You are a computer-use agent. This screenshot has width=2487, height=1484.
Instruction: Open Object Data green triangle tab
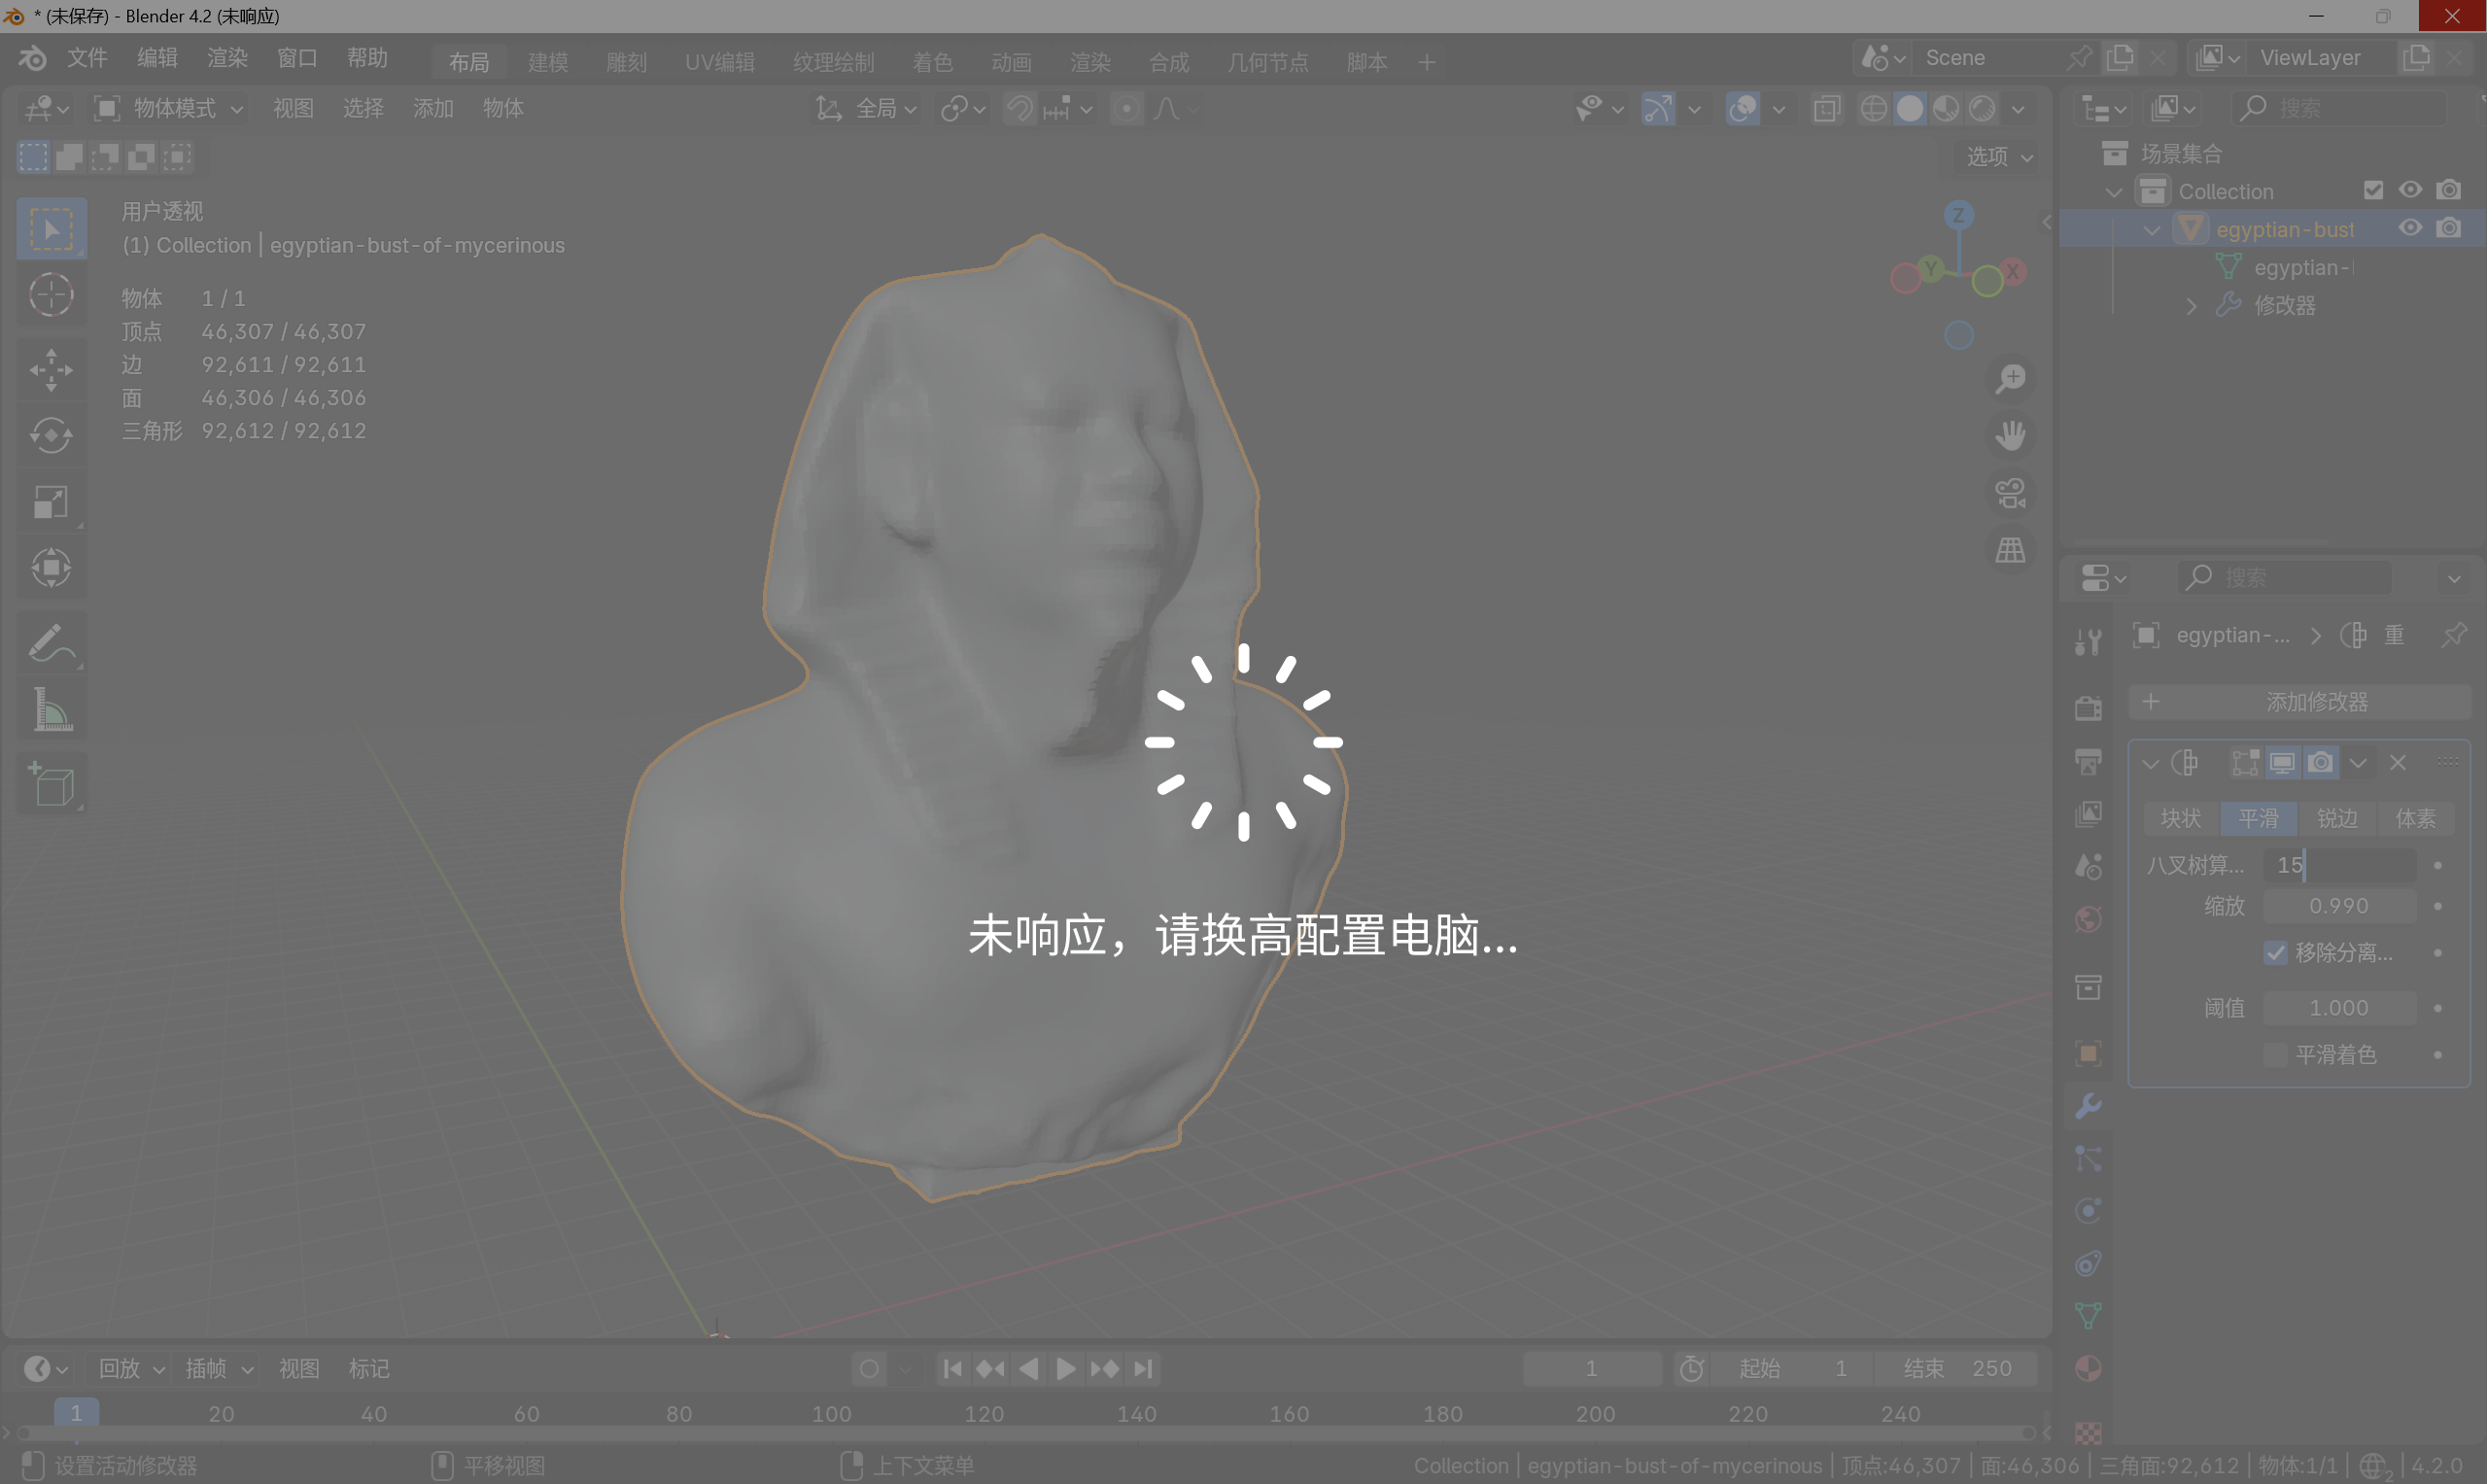point(2088,1316)
